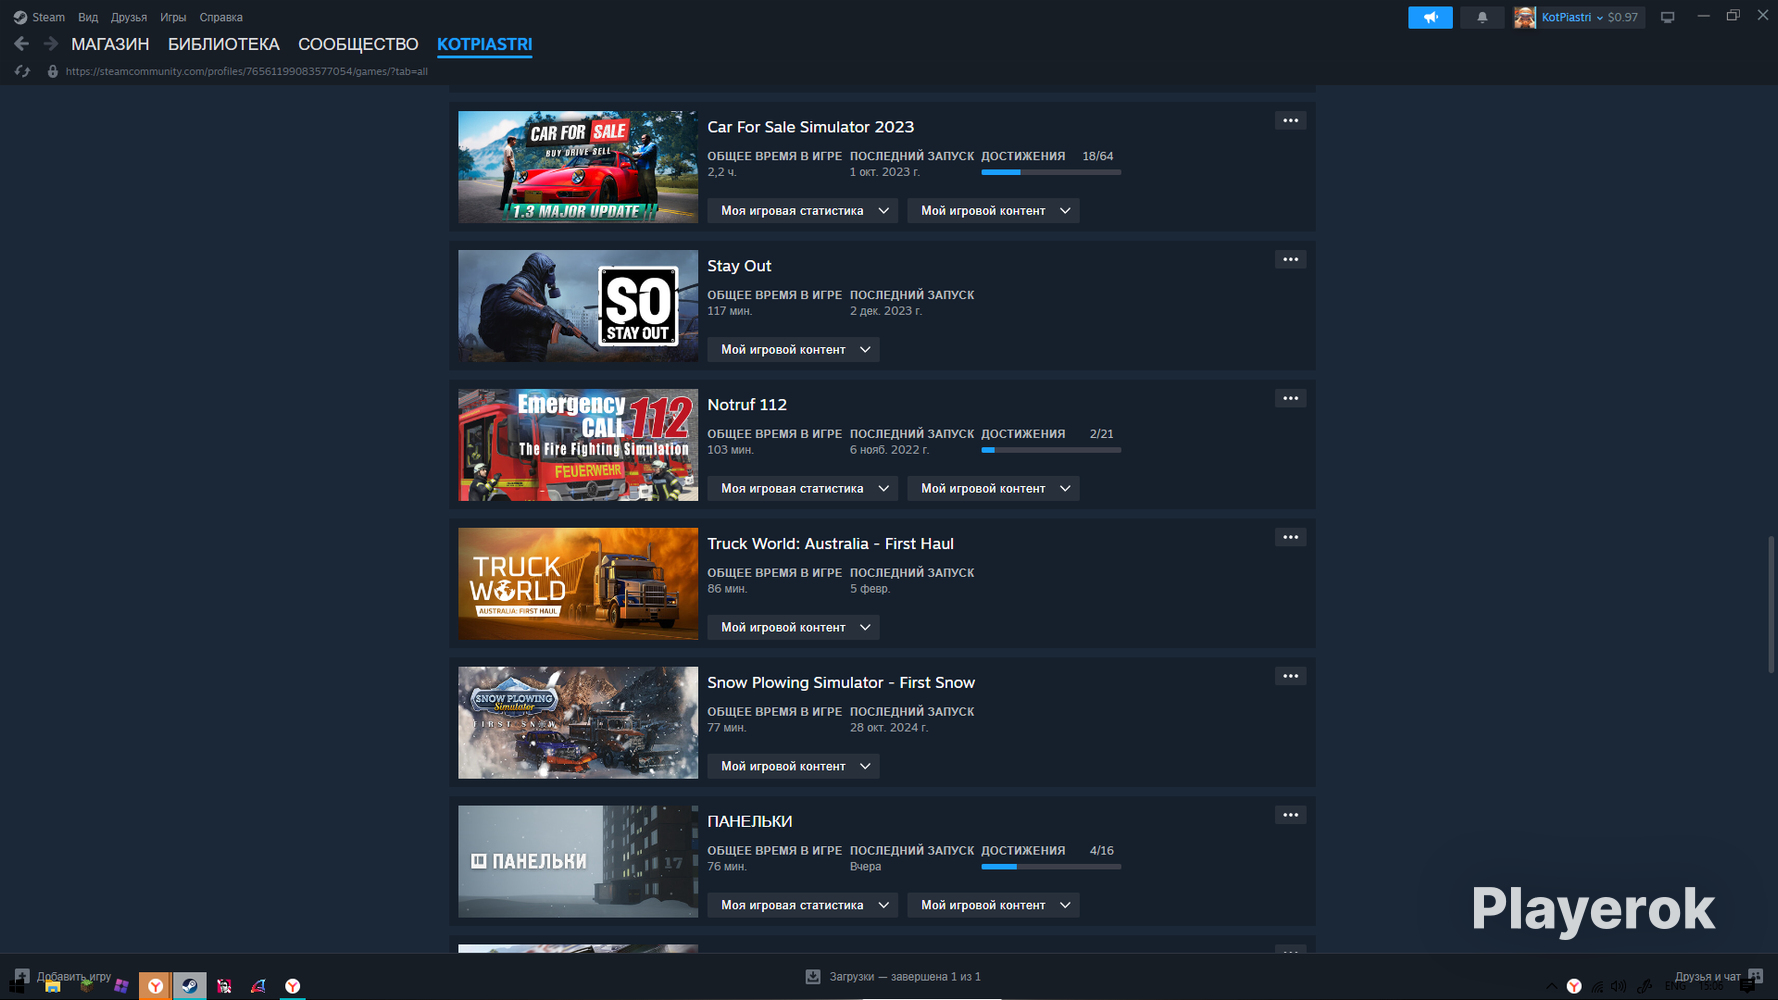The image size is (1778, 1000).
Task: Open the Игры menu
Action: pyautogui.click(x=173, y=17)
